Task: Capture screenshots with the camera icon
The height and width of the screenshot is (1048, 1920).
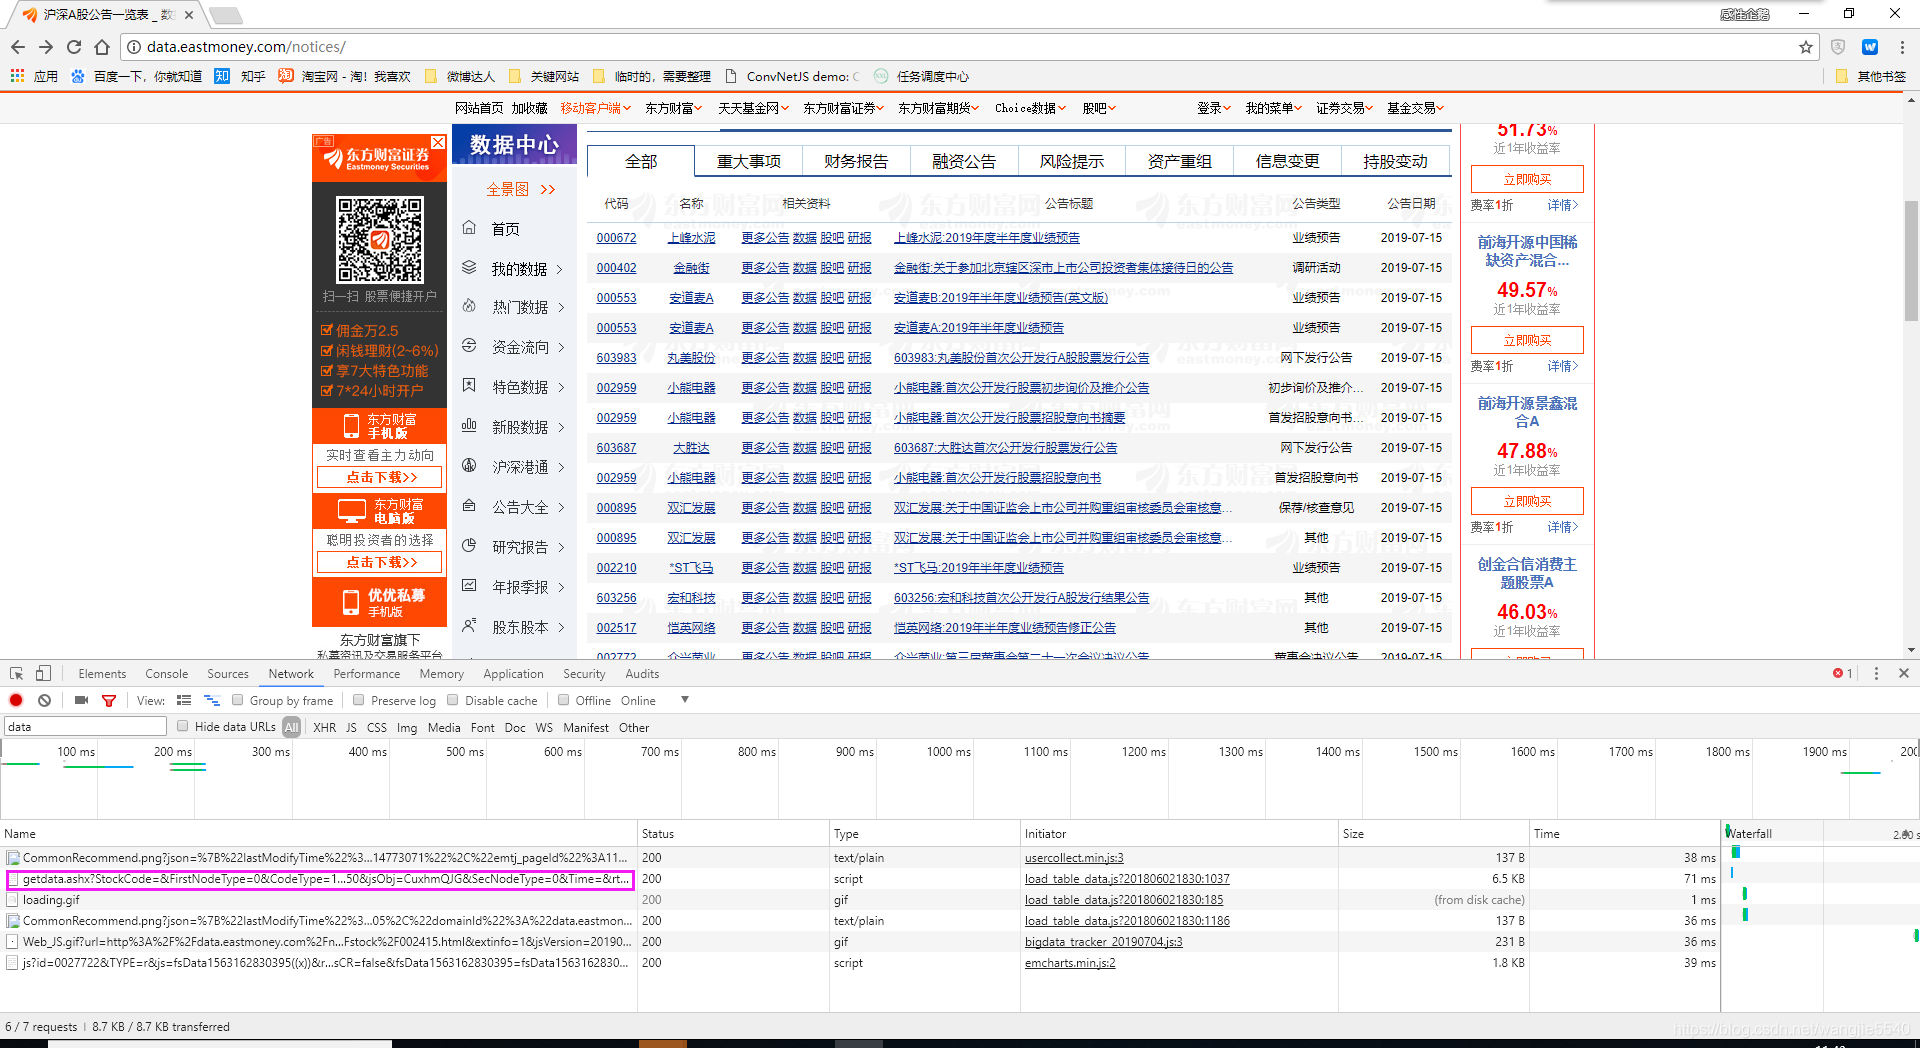Action: (82, 700)
